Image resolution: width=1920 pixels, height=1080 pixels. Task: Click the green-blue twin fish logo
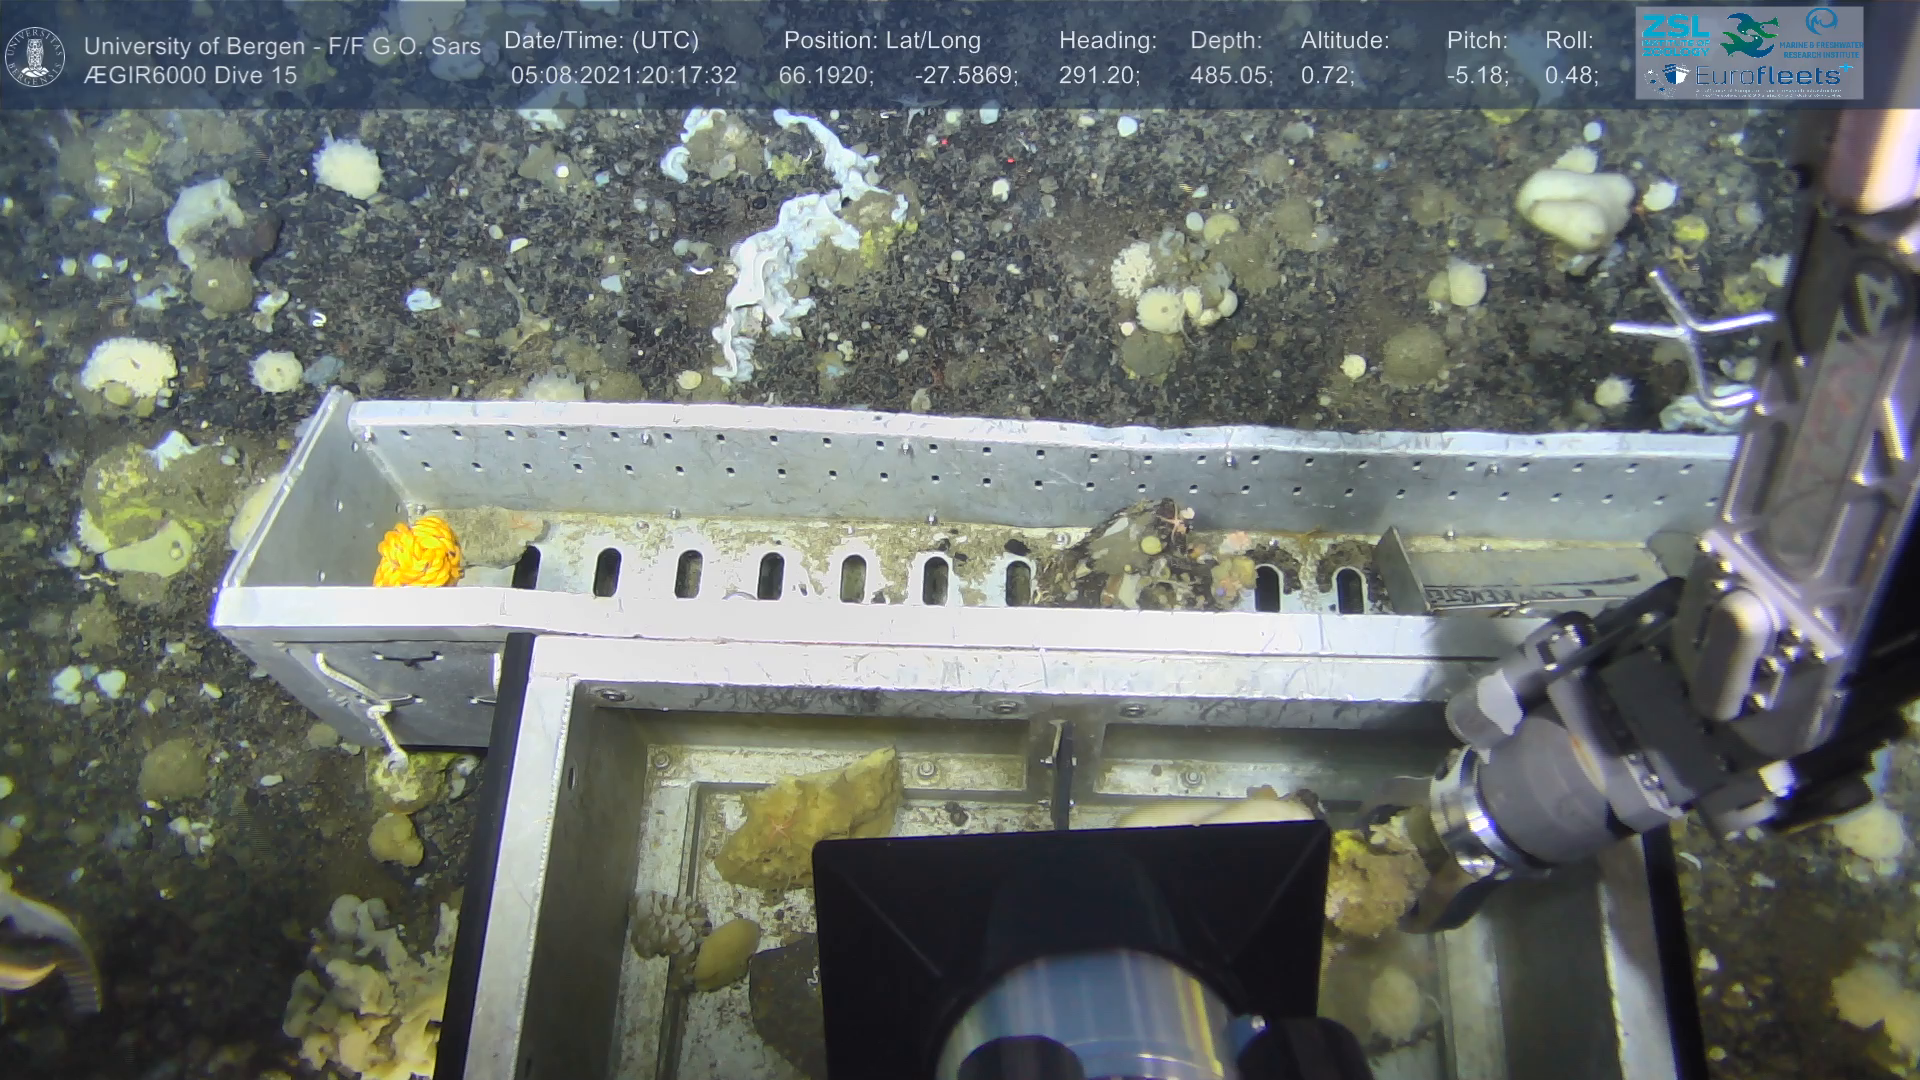coord(1749,35)
